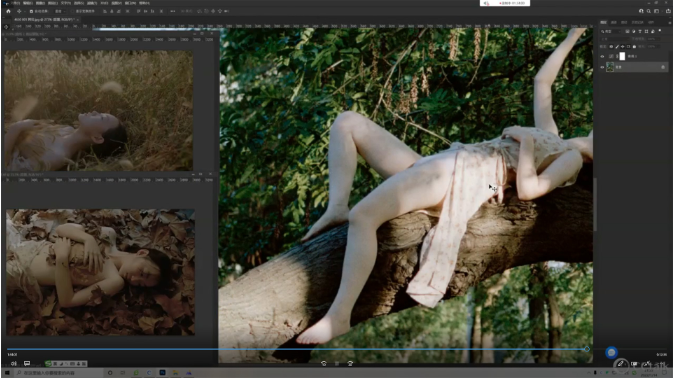Toggle lock artboard nesting icon
Screen dimensions: 673x379
(628, 46)
